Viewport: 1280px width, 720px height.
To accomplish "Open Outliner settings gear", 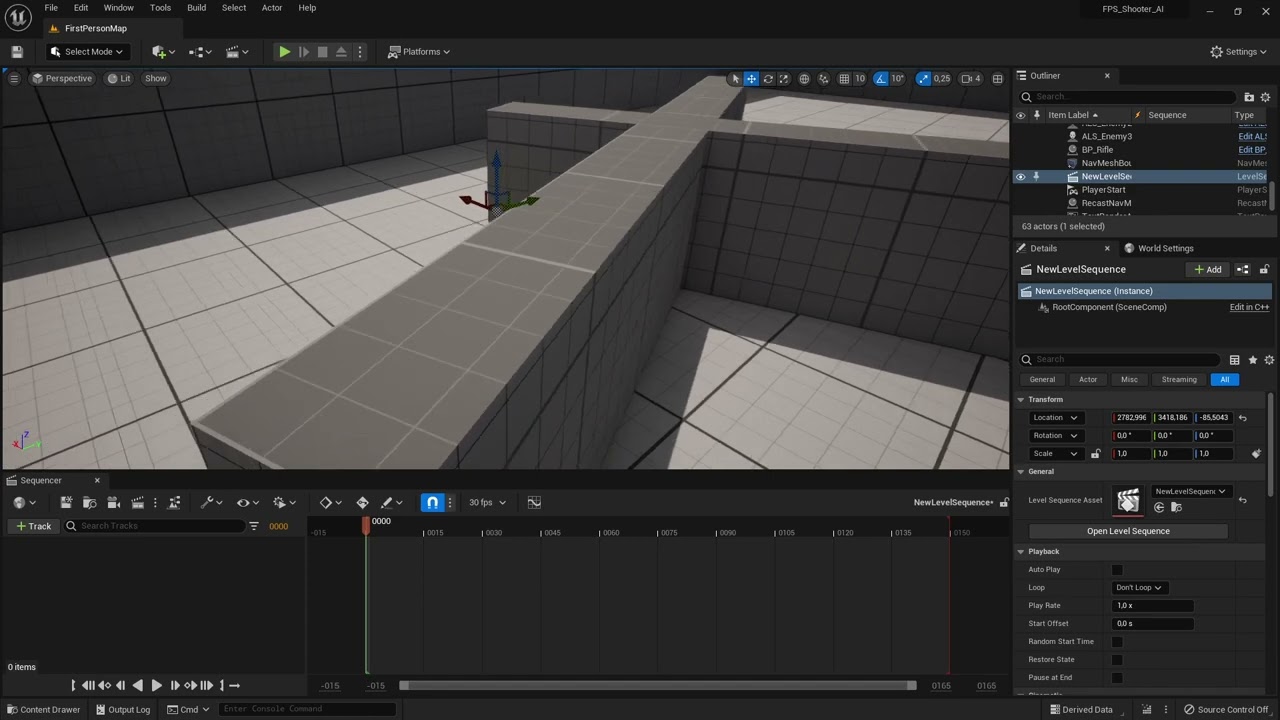I will [x=1265, y=97].
